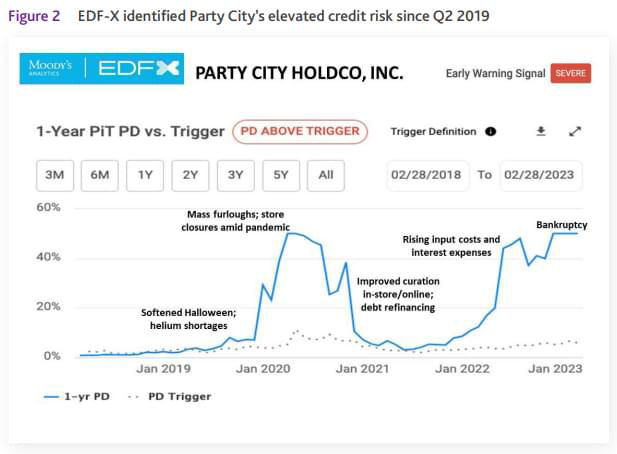Expand the chart to fullscreen
Image resolution: width=617 pixels, height=454 pixels.
575,131
